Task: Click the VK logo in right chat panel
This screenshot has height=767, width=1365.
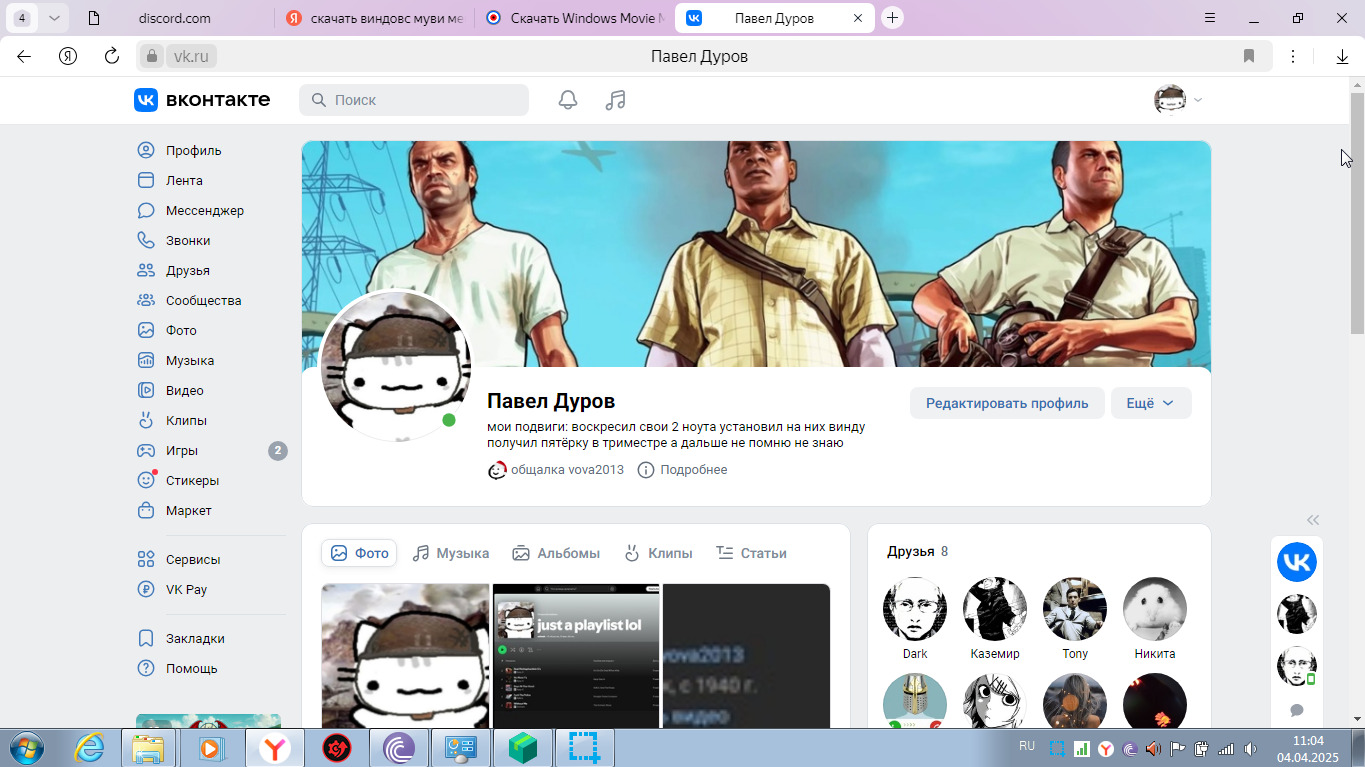Action: point(1296,562)
